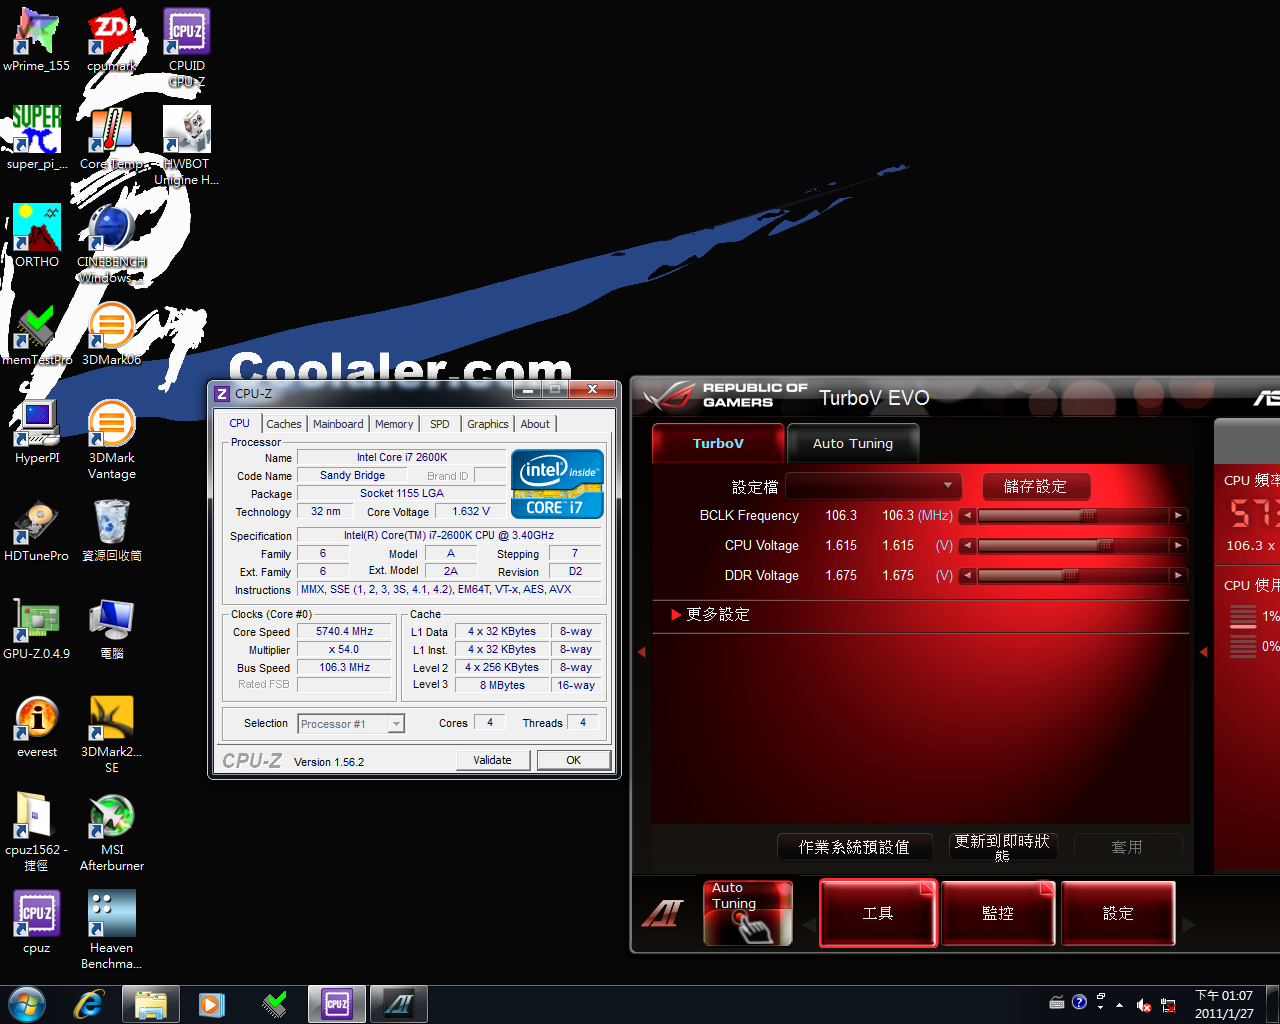Image resolution: width=1280 pixels, height=1024 pixels.
Task: Open the Processor #1 selection dropdown
Action: [x=351, y=724]
